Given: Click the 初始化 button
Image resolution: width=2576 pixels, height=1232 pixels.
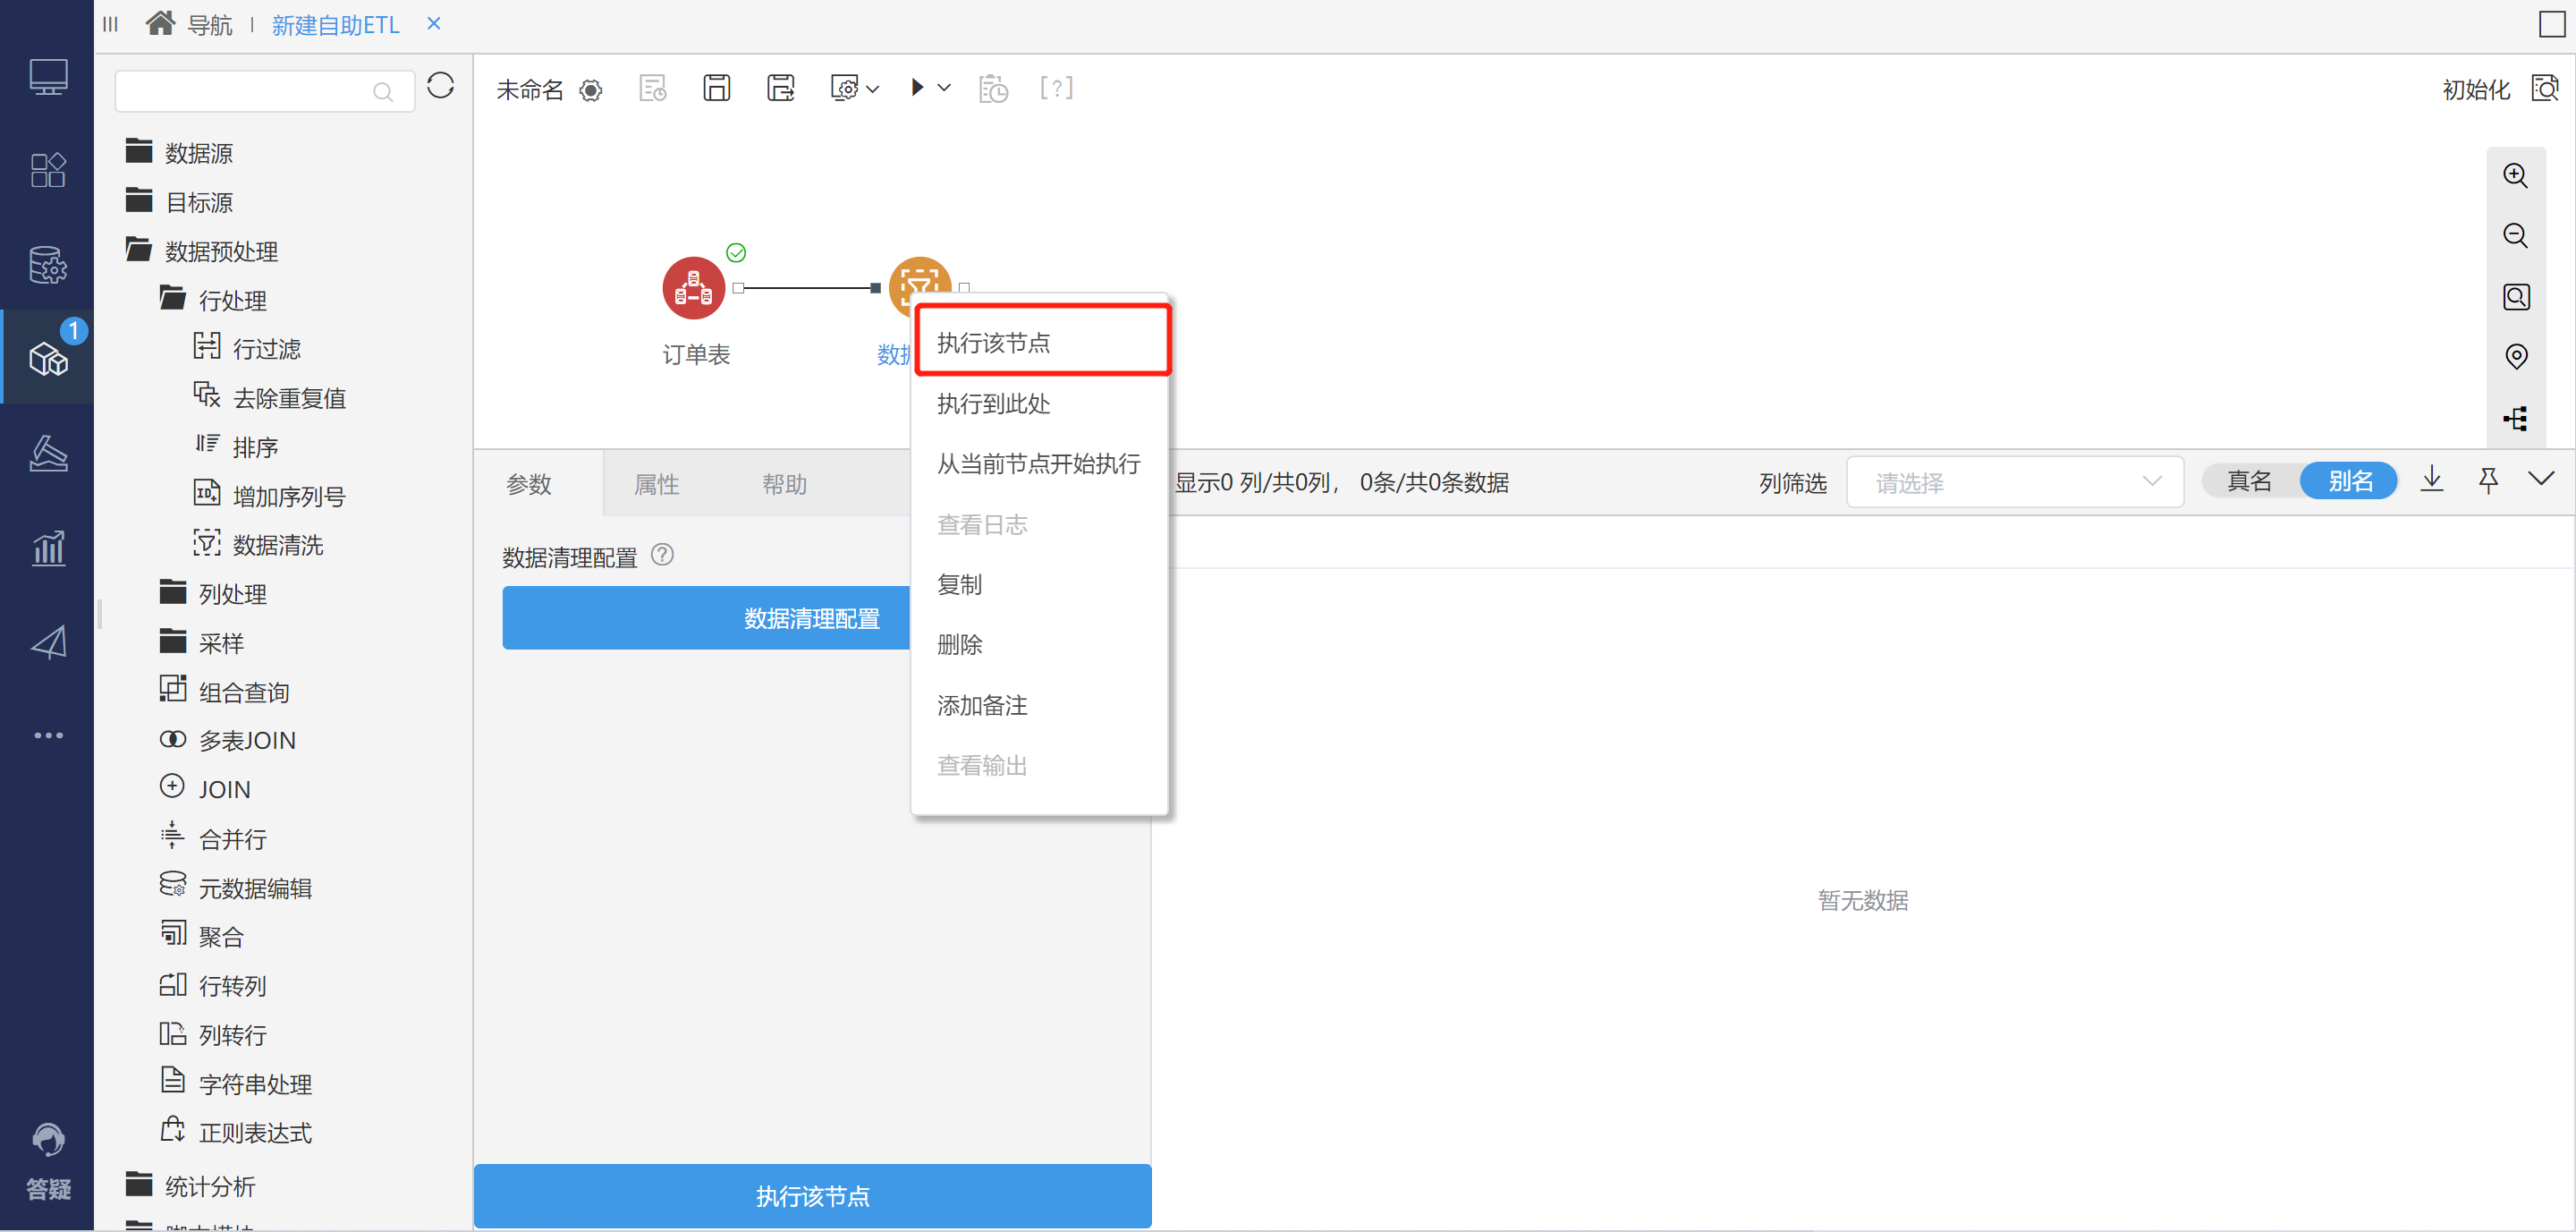Looking at the screenshot, I should click(x=2476, y=89).
